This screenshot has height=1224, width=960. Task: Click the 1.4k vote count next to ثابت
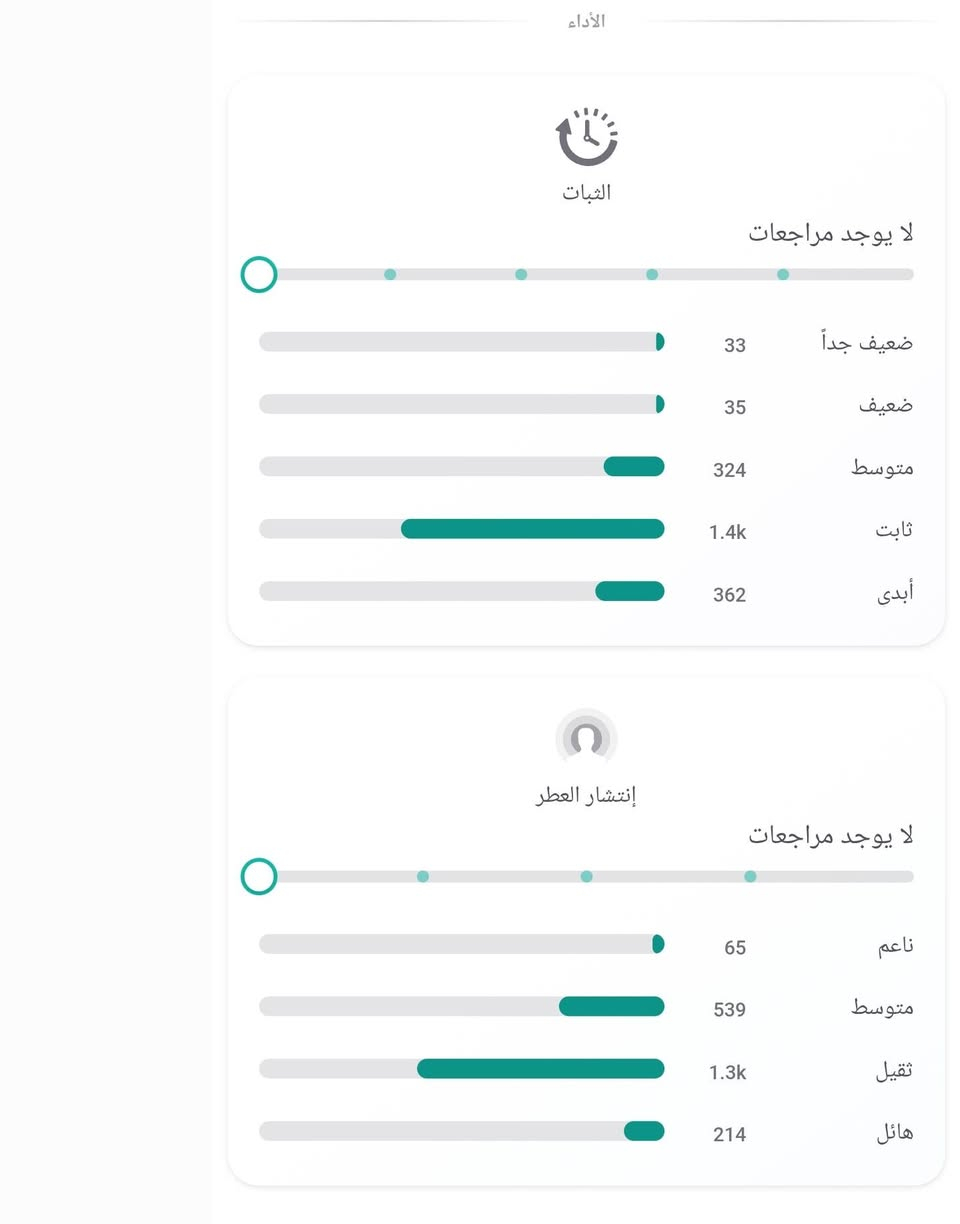[x=730, y=533]
